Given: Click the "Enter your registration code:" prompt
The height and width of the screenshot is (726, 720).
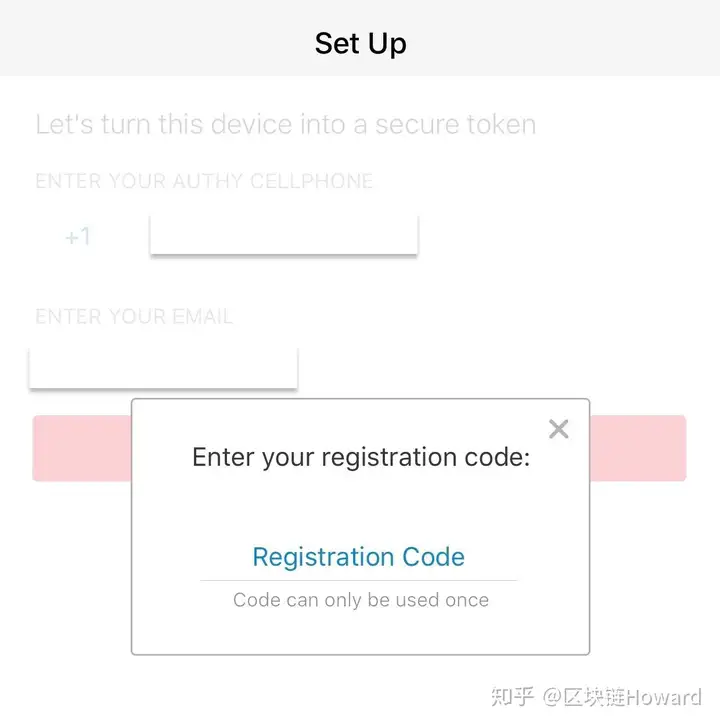Looking at the screenshot, I should [x=360, y=458].
